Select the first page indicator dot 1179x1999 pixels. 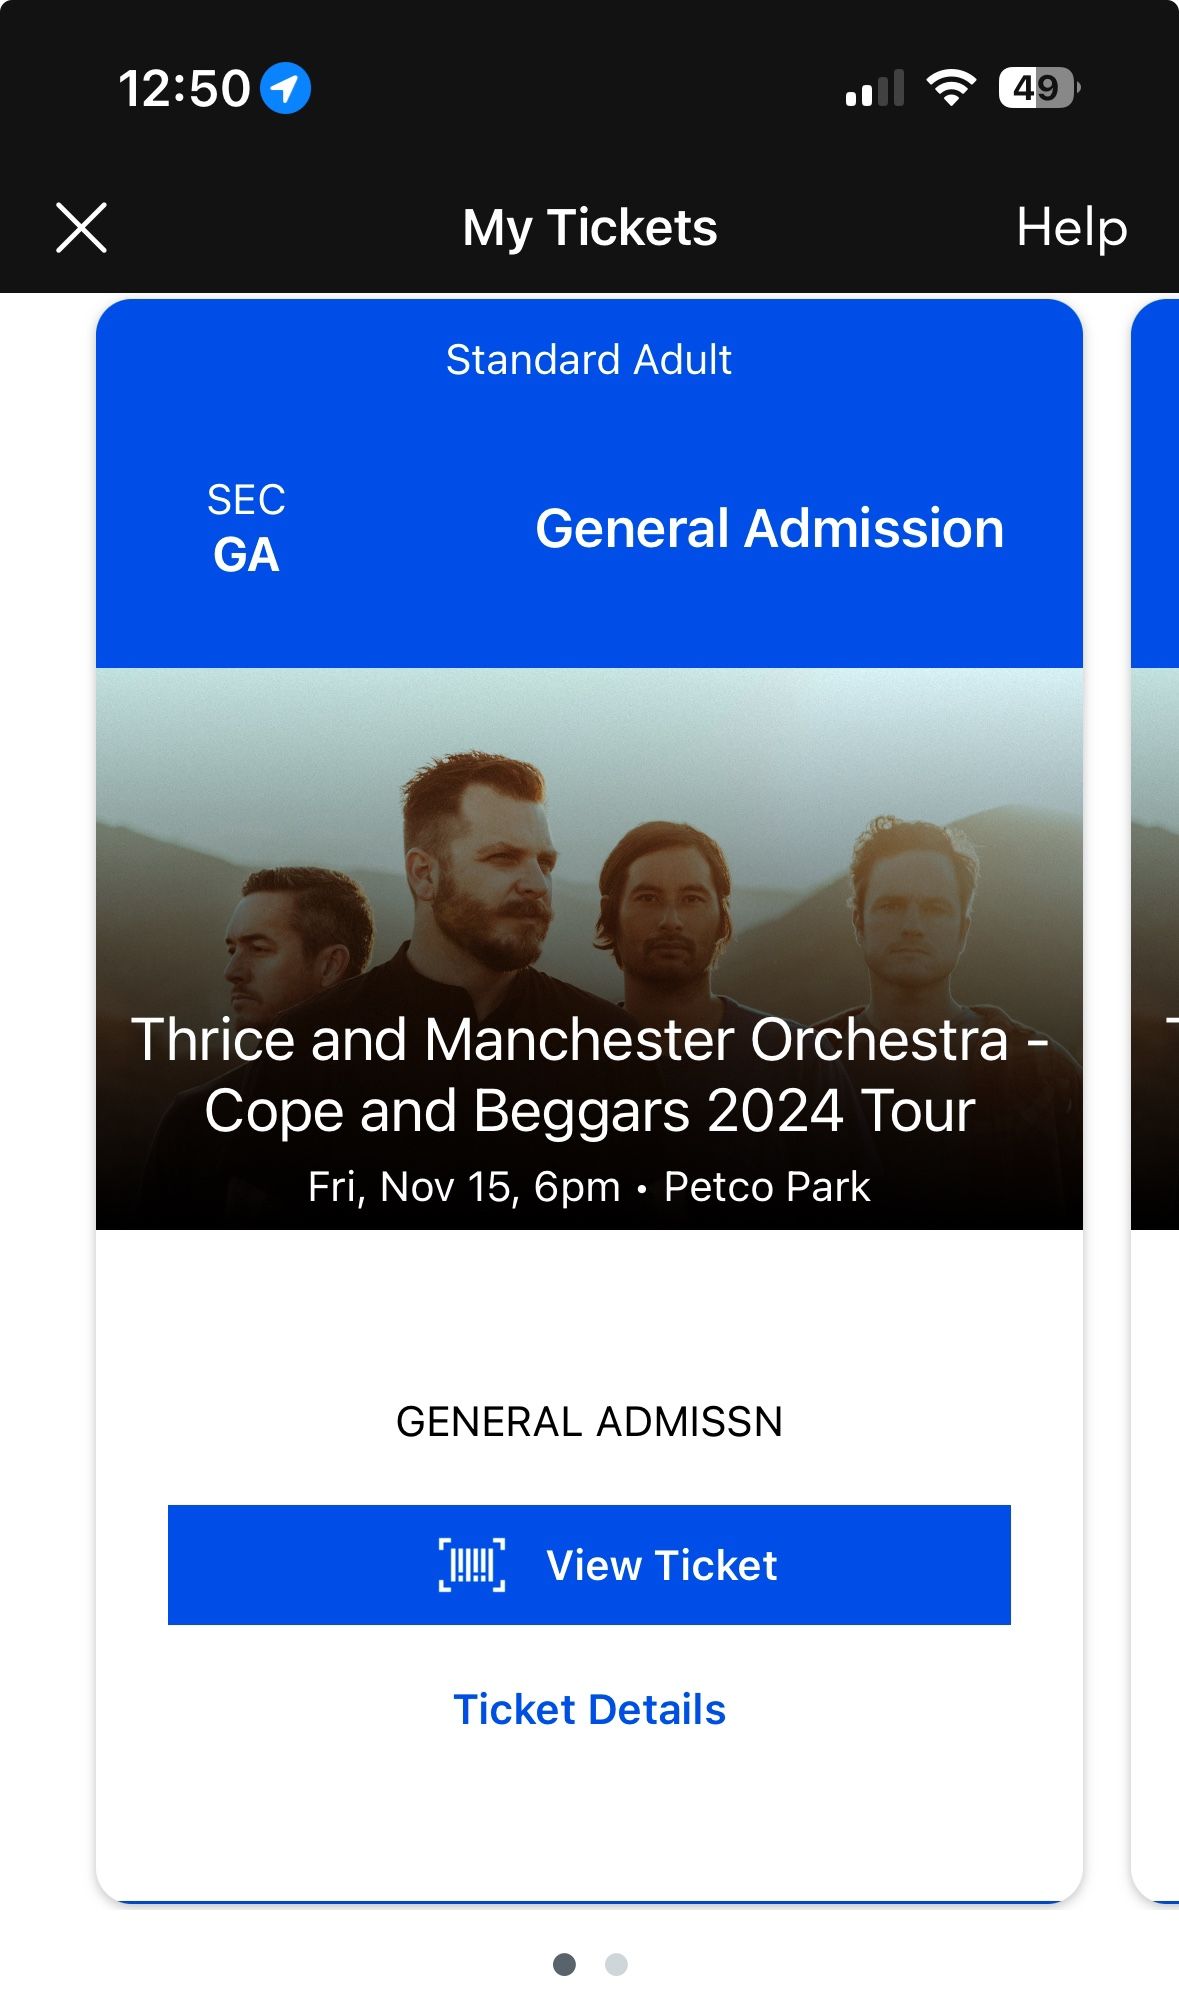click(x=564, y=1964)
